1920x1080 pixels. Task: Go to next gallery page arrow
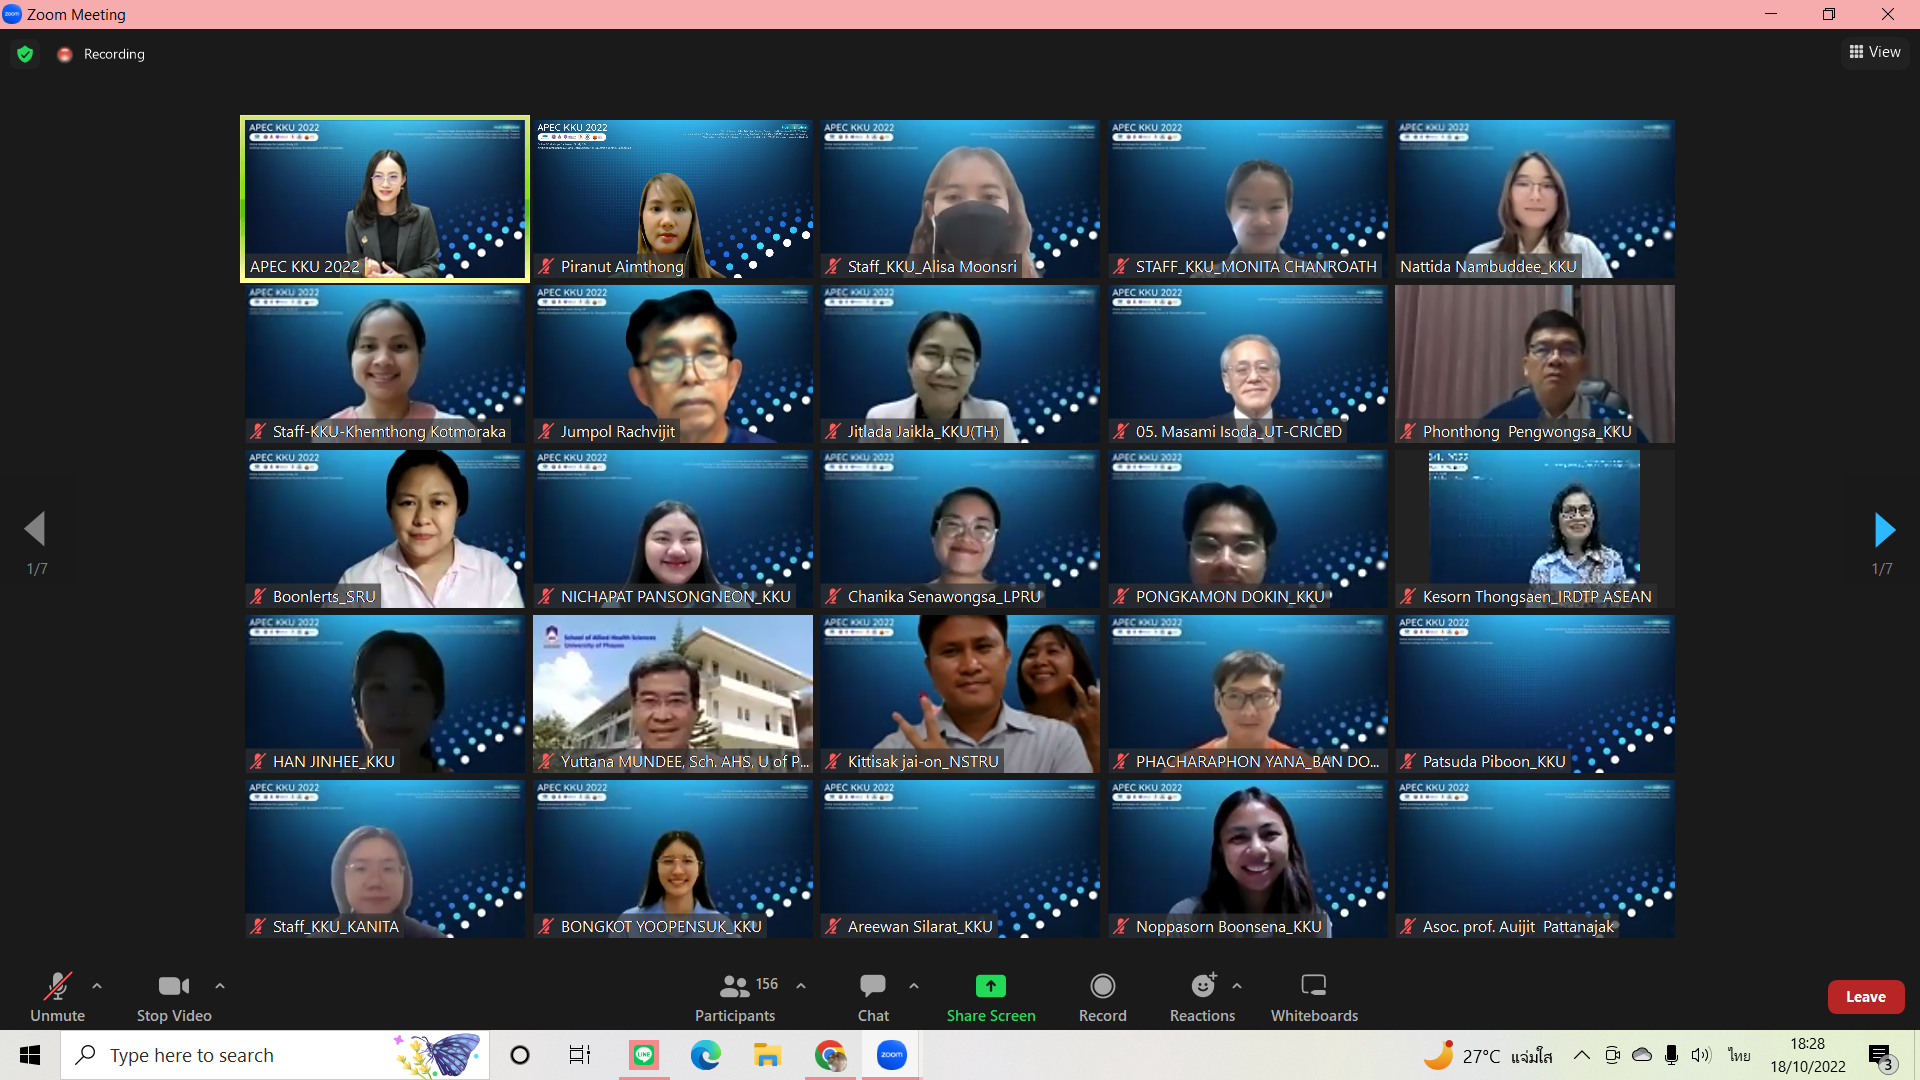tap(1883, 530)
